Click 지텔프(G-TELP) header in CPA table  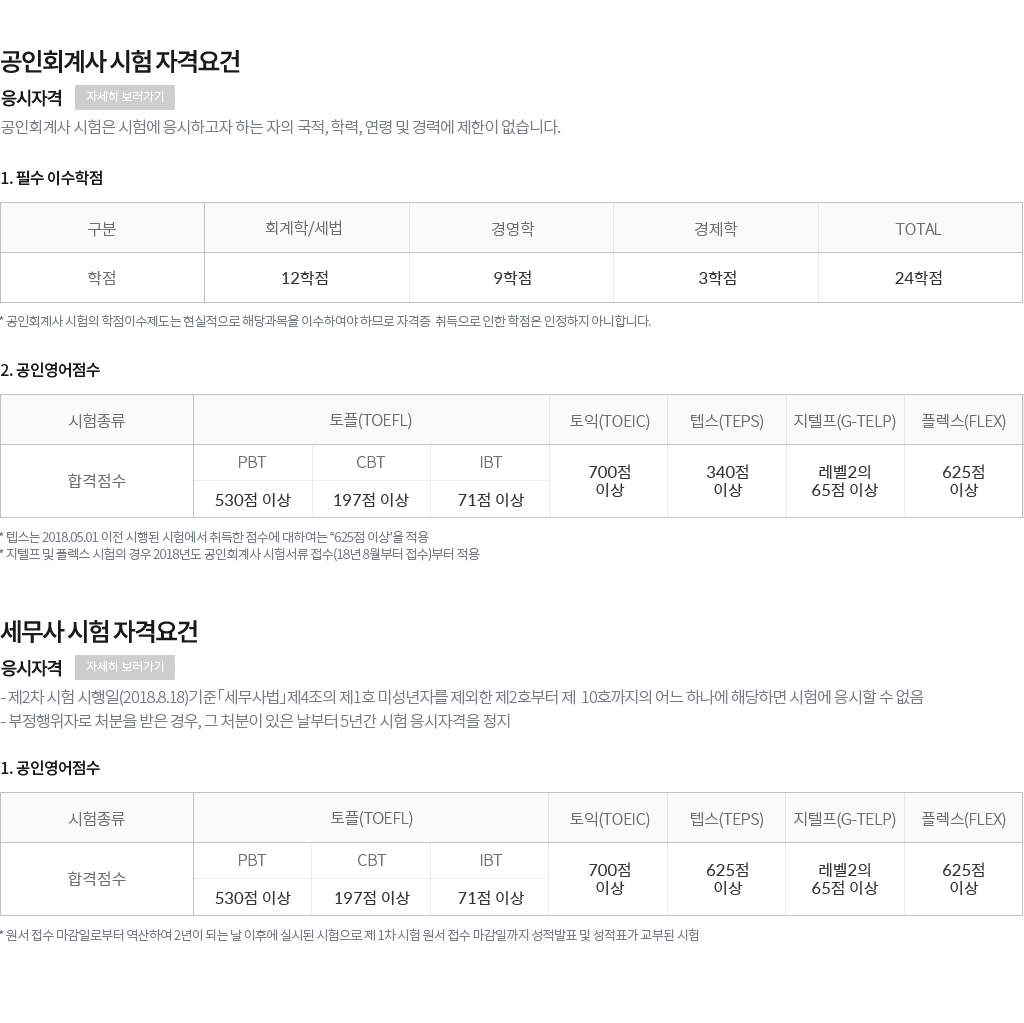point(845,420)
